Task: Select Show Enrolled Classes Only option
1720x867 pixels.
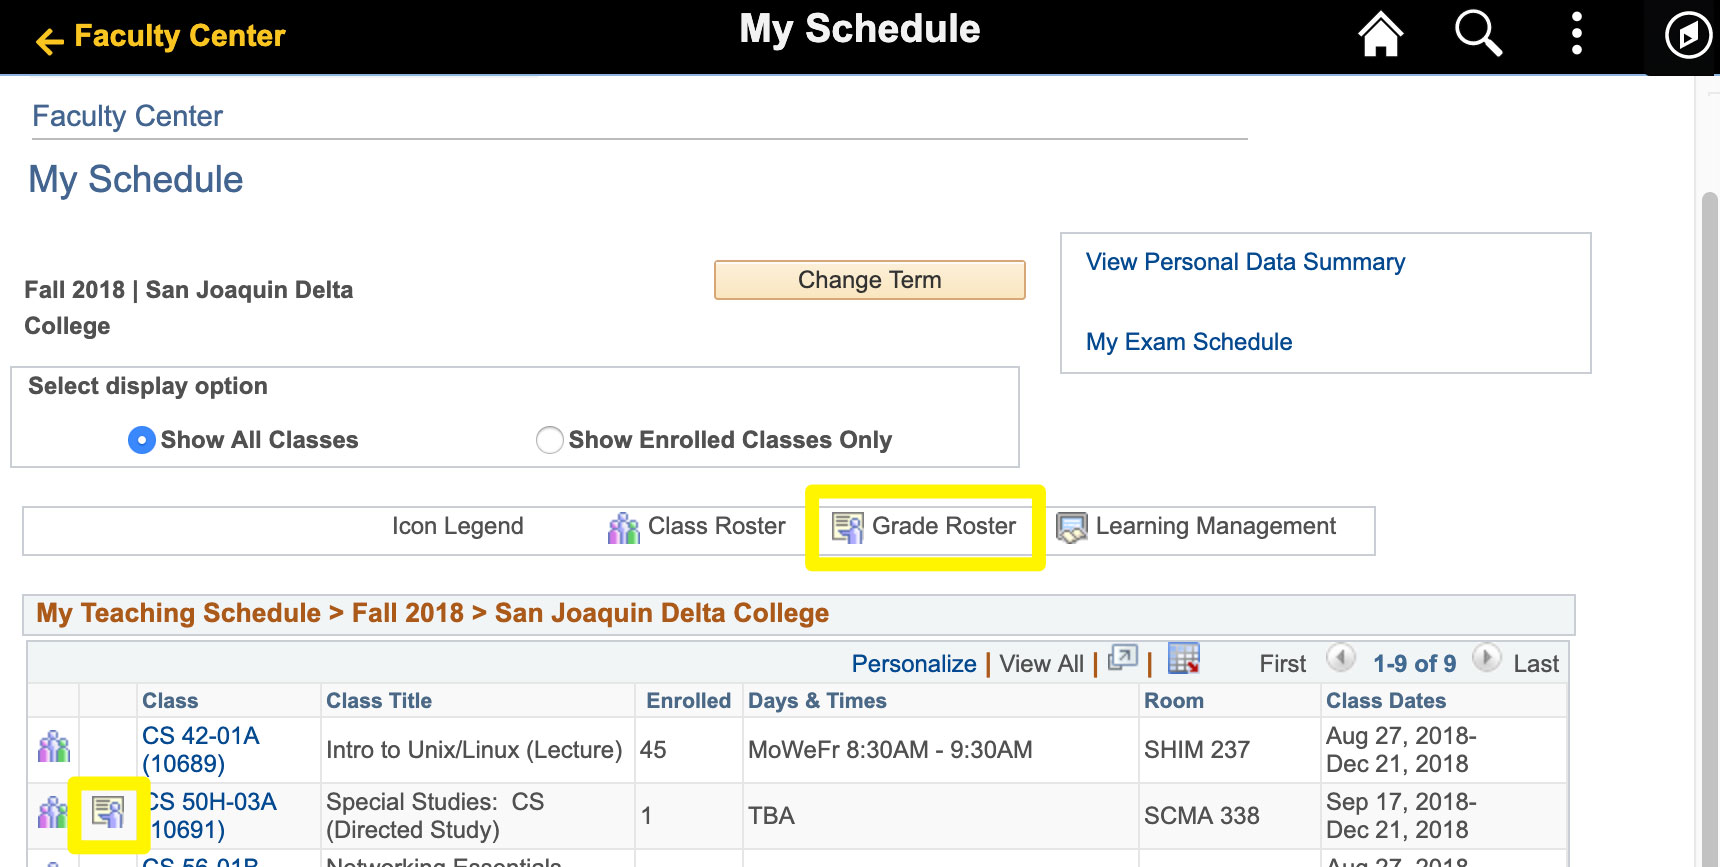Action: pyautogui.click(x=549, y=440)
